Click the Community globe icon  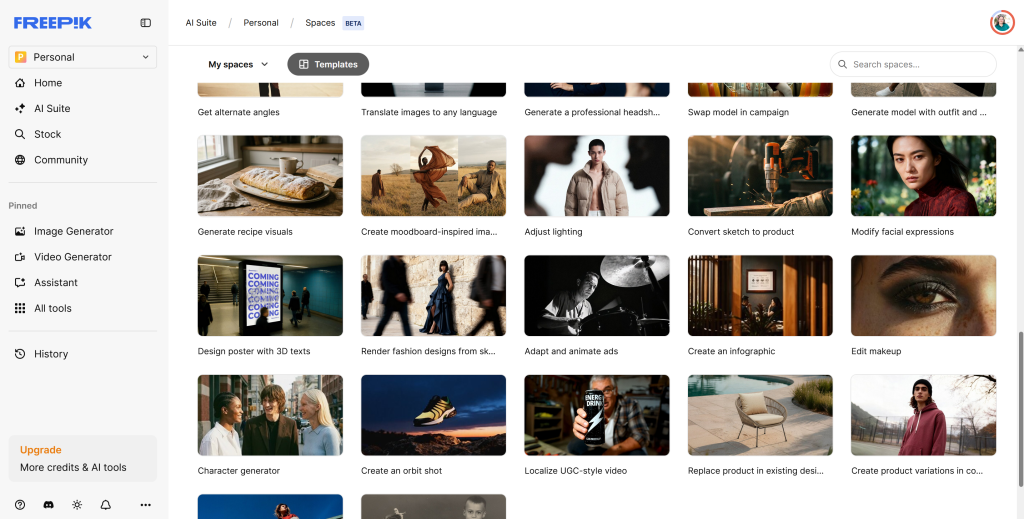(20, 160)
